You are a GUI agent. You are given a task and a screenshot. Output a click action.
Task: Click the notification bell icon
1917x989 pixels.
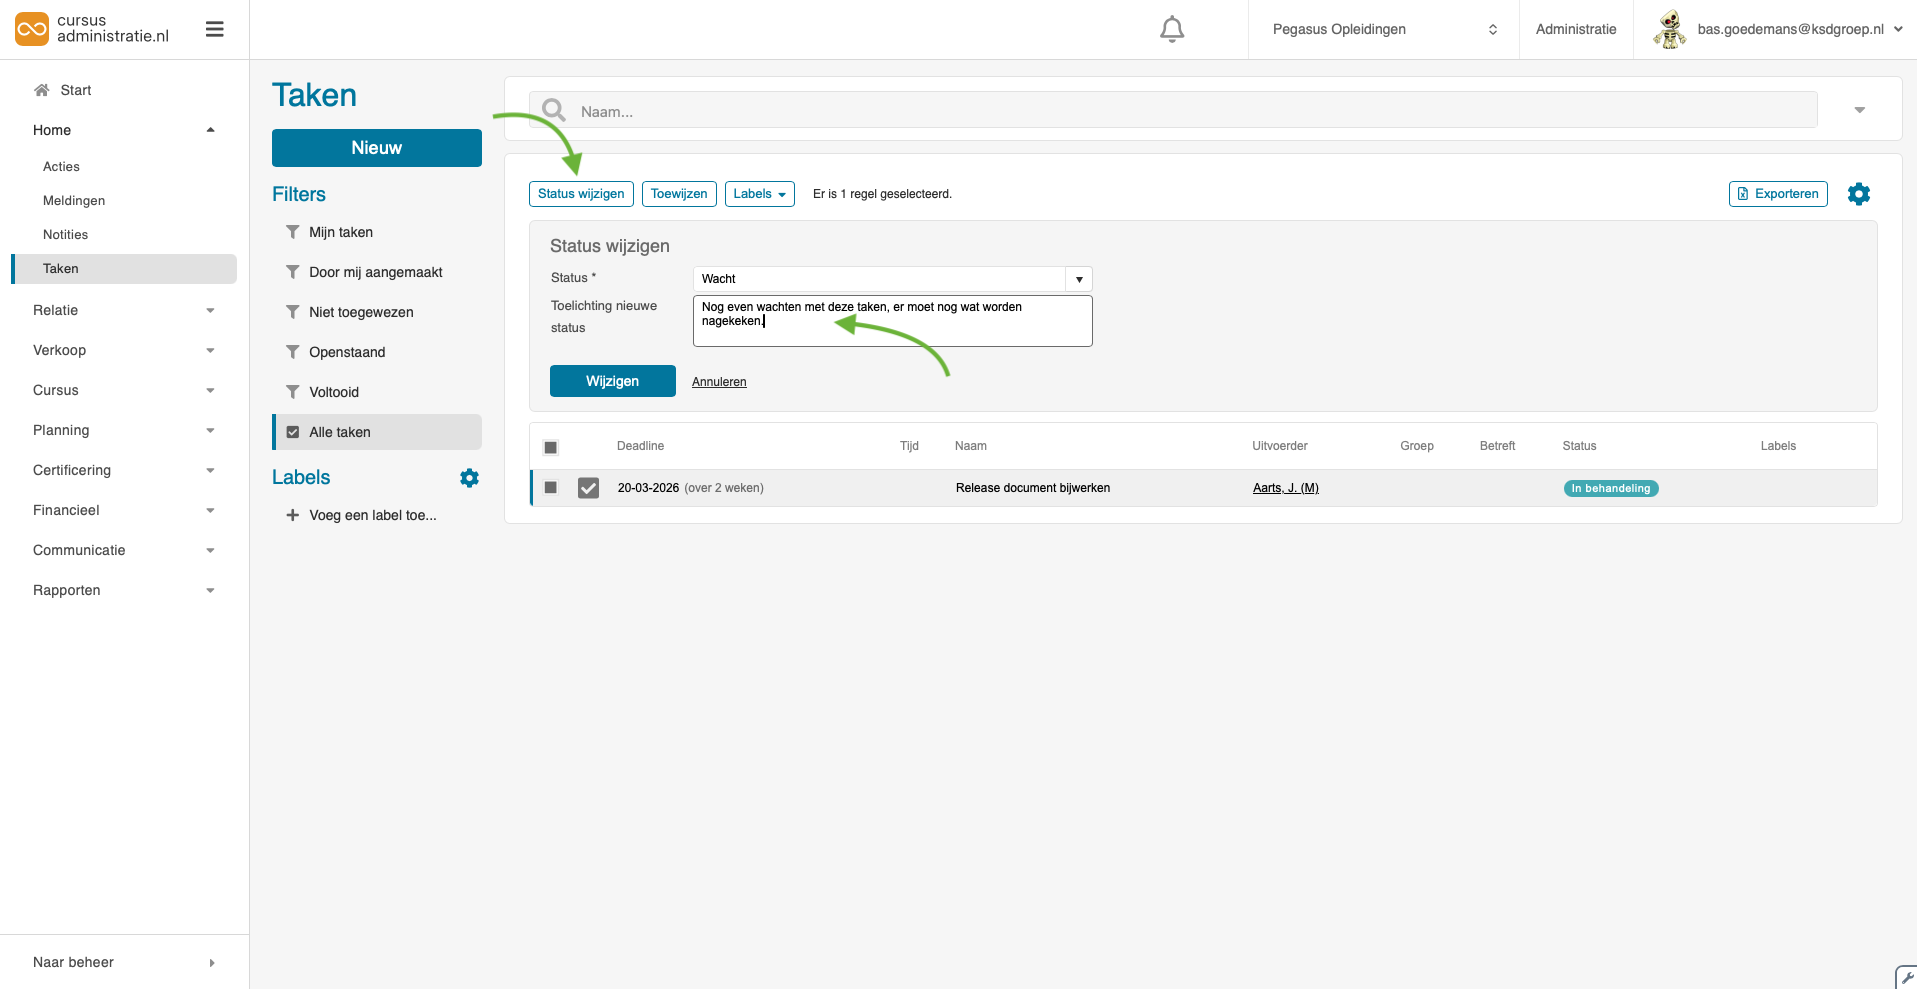tap(1172, 30)
